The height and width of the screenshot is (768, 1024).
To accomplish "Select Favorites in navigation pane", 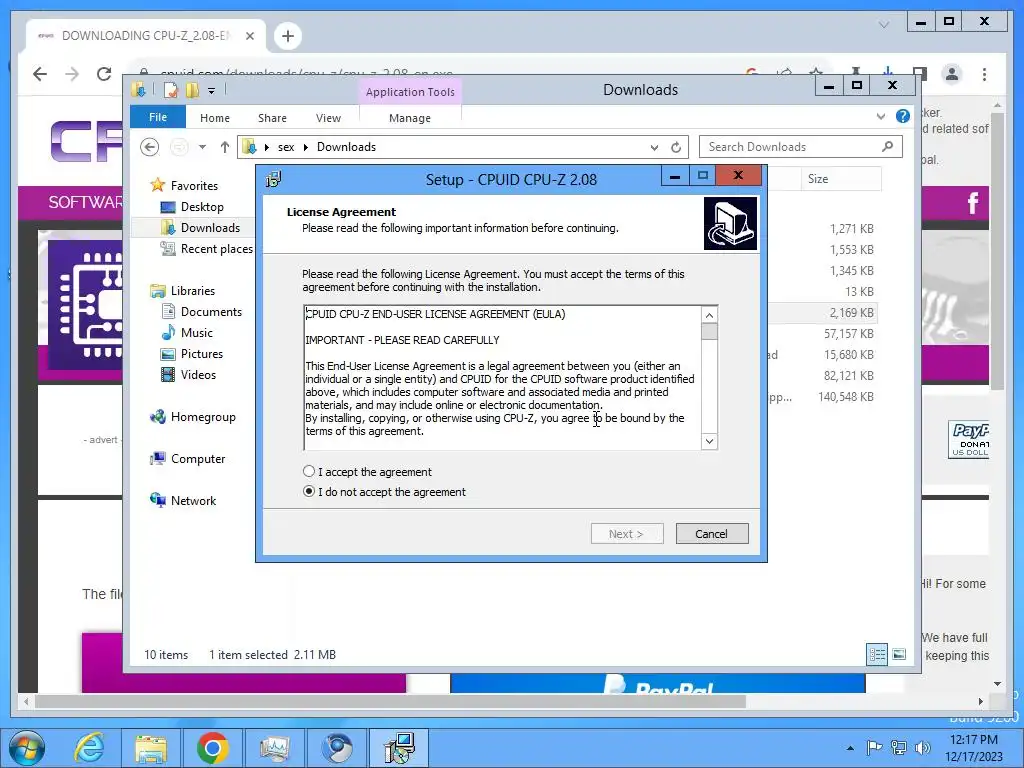I will 194,185.
